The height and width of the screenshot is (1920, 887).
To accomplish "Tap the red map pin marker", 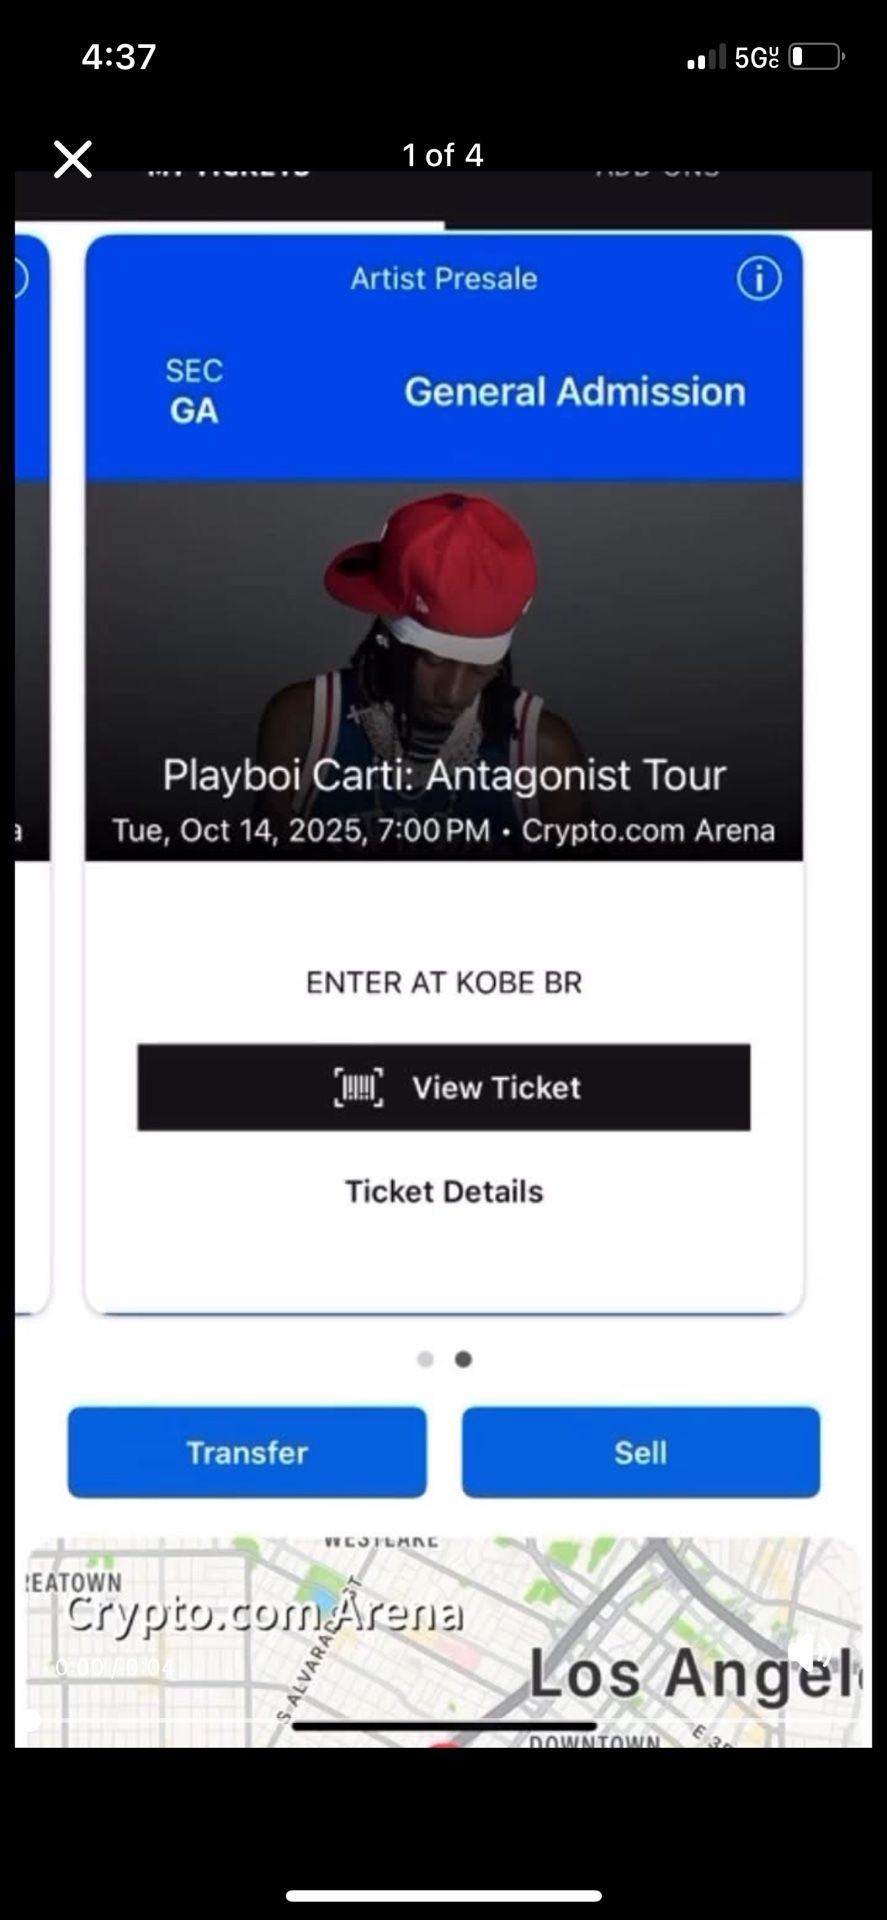I will 446,1742.
